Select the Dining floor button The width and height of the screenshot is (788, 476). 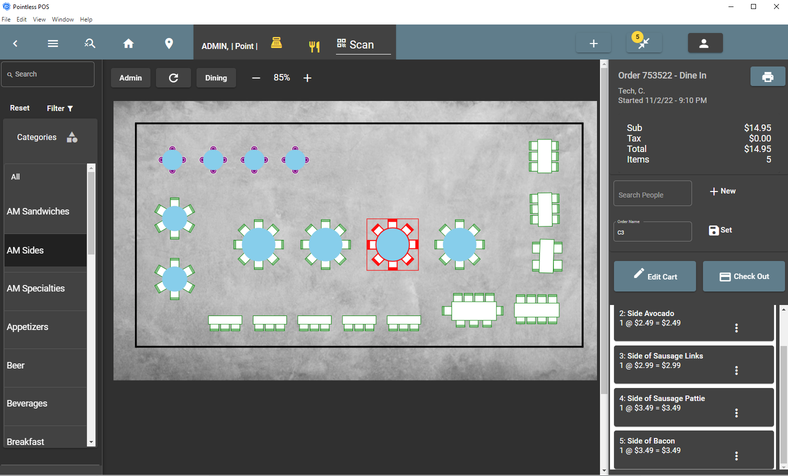pos(216,78)
